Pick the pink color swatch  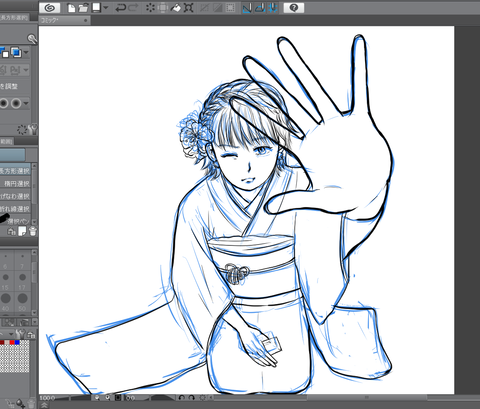7,342
